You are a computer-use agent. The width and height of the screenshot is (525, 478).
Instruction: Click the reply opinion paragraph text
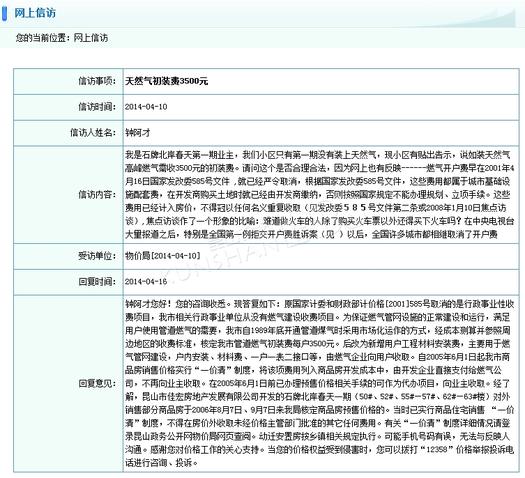(320, 383)
